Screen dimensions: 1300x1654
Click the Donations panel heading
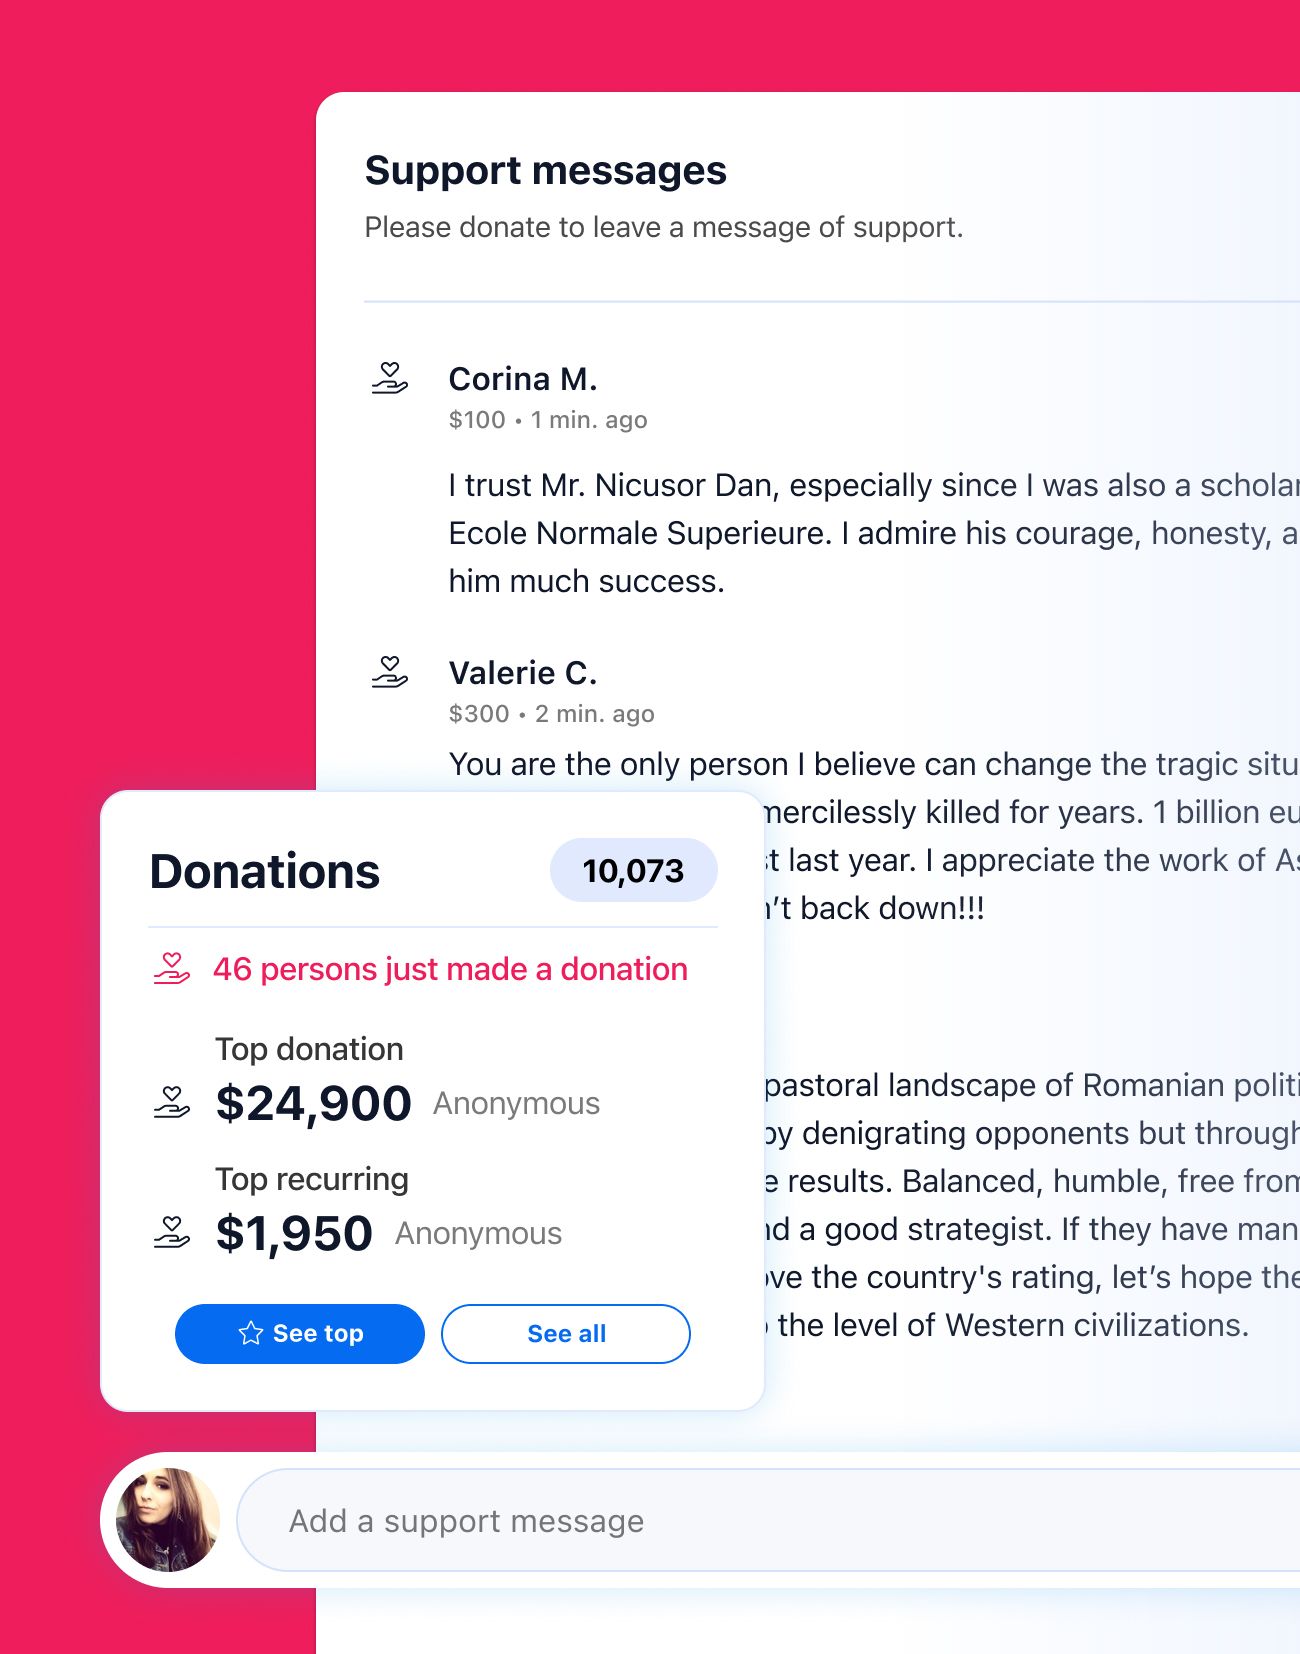(264, 870)
